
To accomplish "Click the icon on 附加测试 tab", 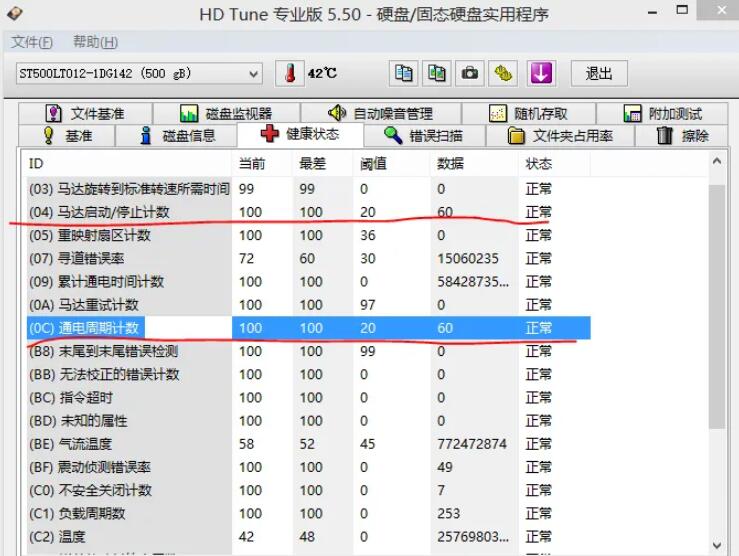I will (632, 114).
